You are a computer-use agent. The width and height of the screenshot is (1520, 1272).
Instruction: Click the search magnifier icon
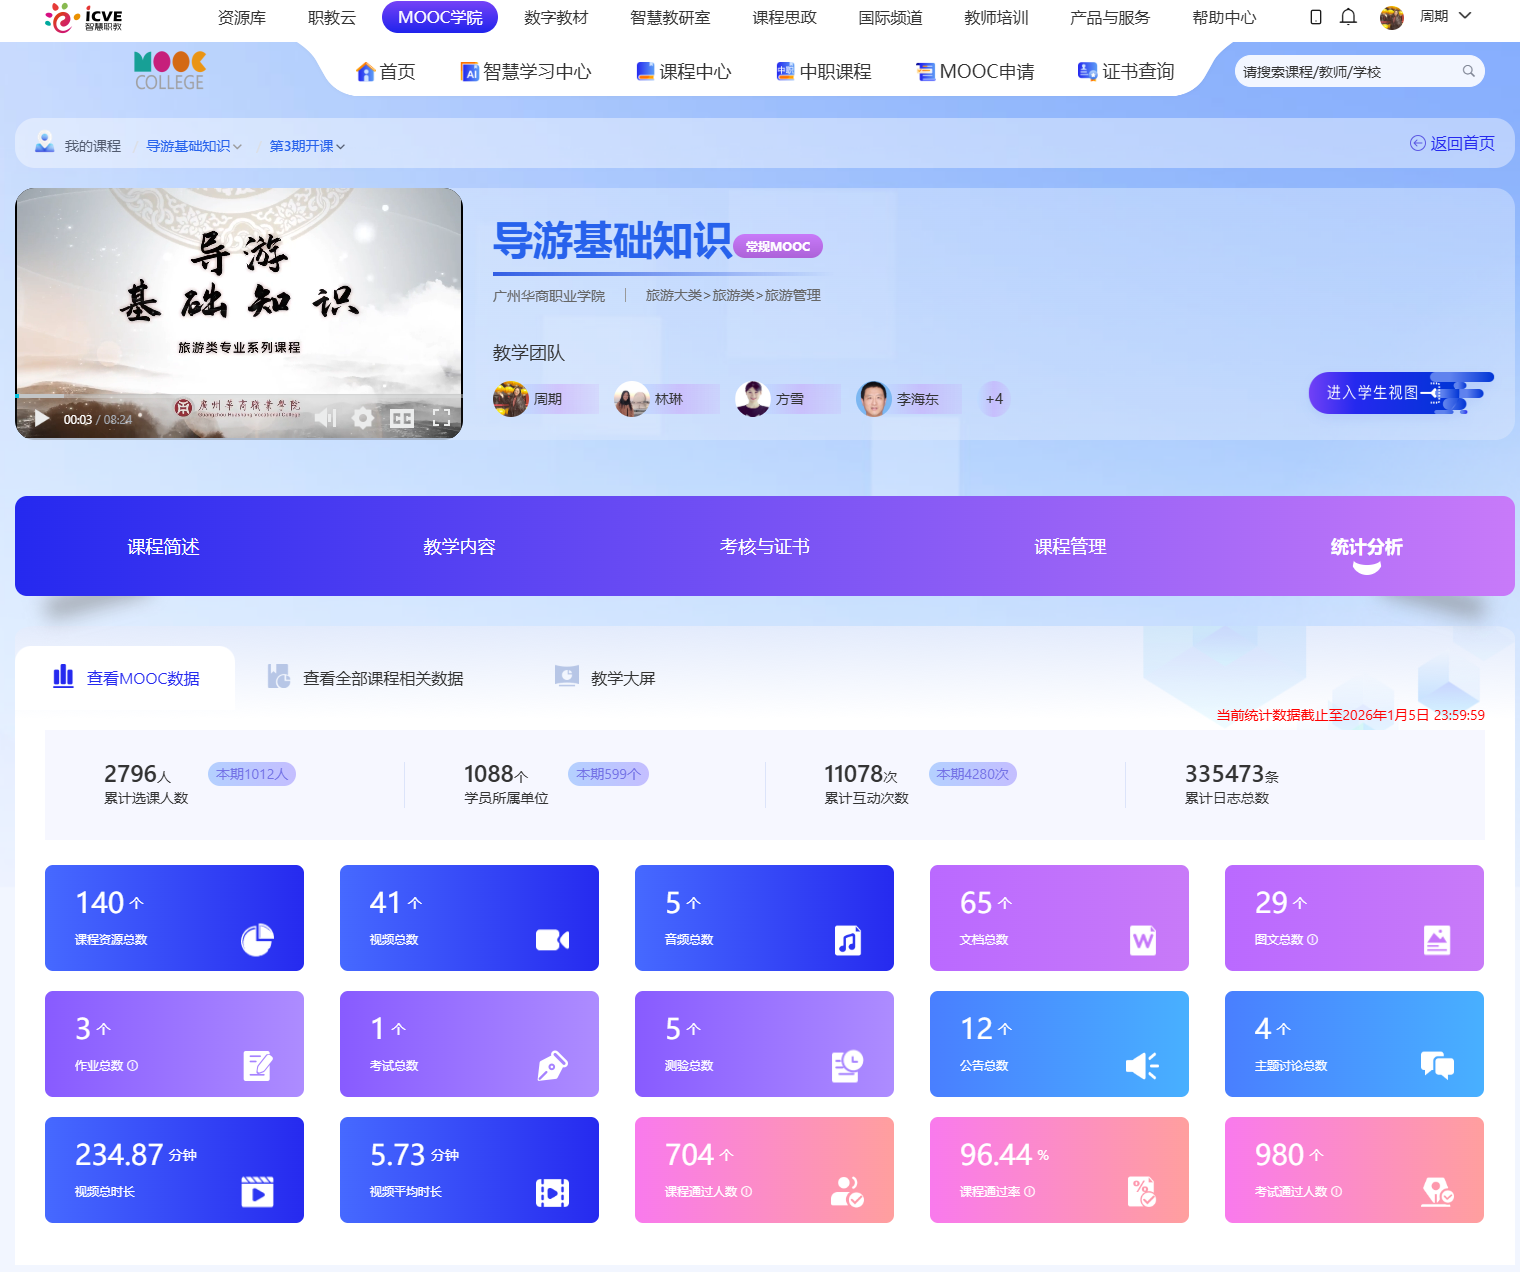click(x=1468, y=71)
